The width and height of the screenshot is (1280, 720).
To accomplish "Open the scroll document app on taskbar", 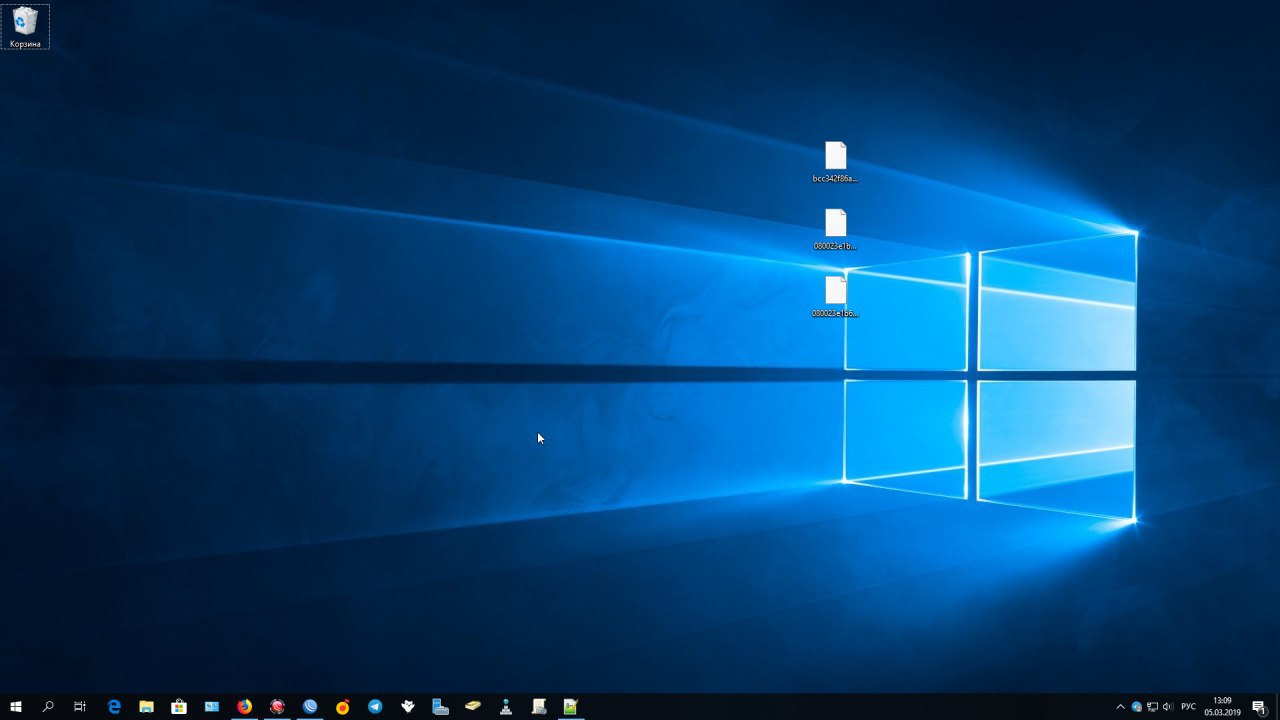I will tap(539, 707).
